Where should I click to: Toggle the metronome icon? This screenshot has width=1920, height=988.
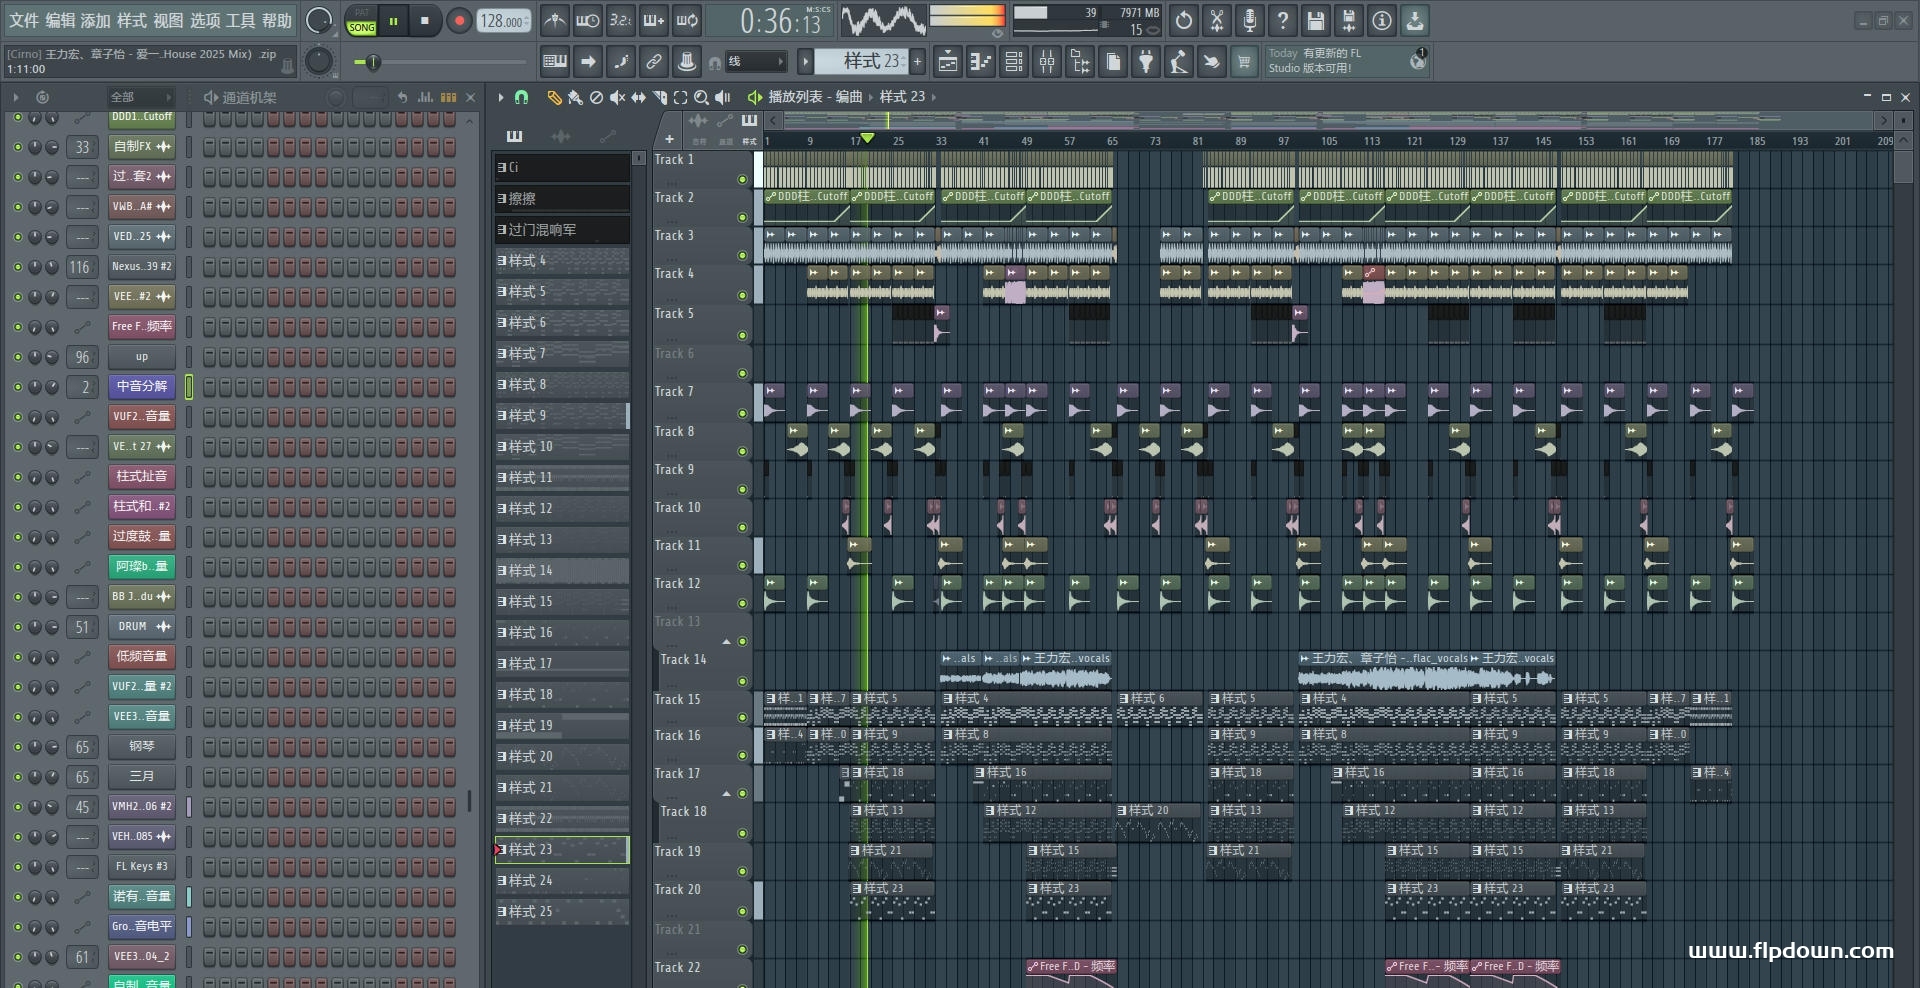pos(555,20)
